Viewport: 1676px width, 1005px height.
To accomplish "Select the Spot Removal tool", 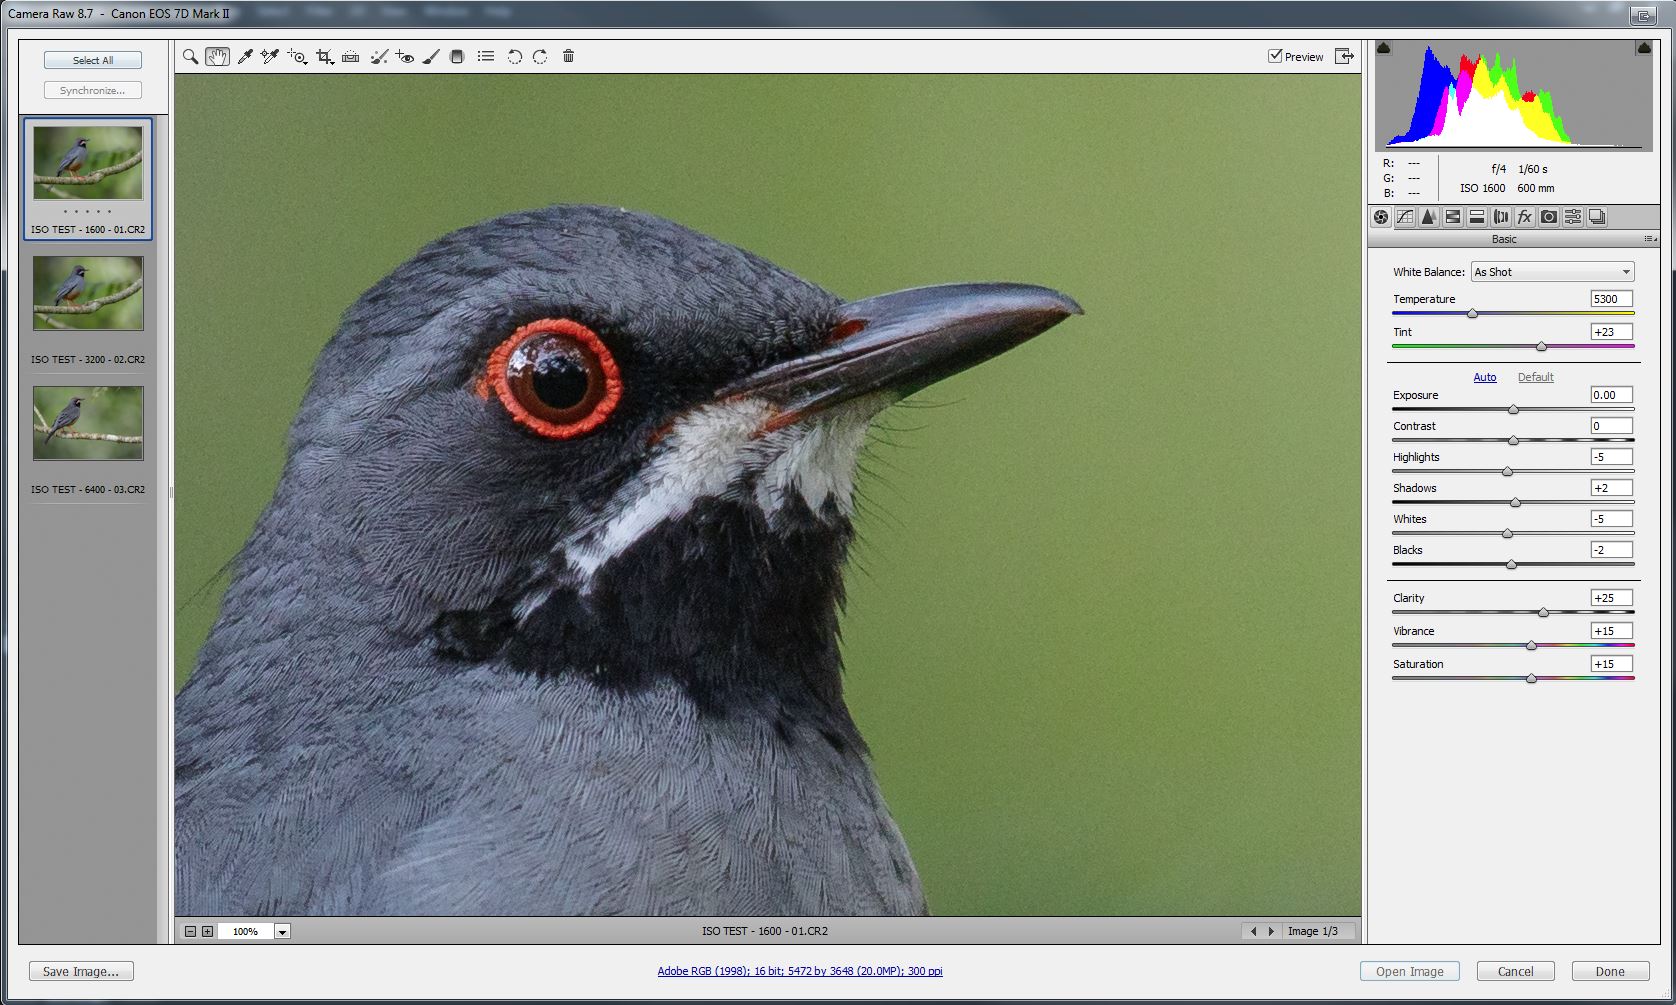I will click(x=379, y=57).
